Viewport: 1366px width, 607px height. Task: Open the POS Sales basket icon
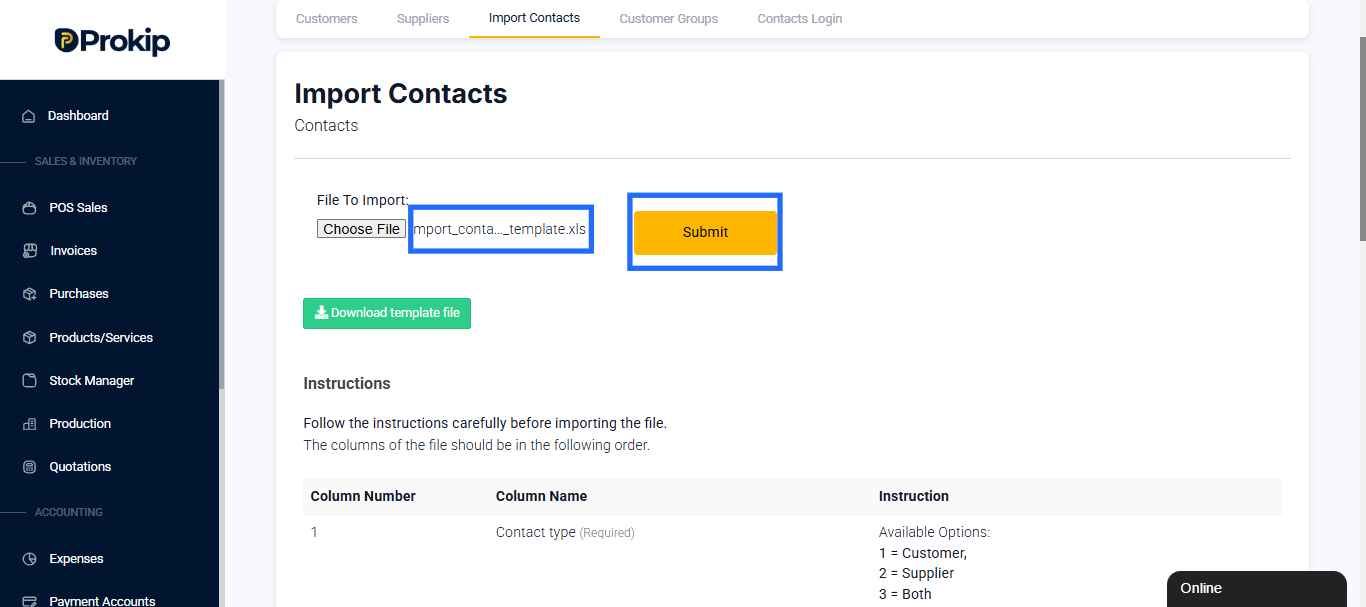pos(29,208)
